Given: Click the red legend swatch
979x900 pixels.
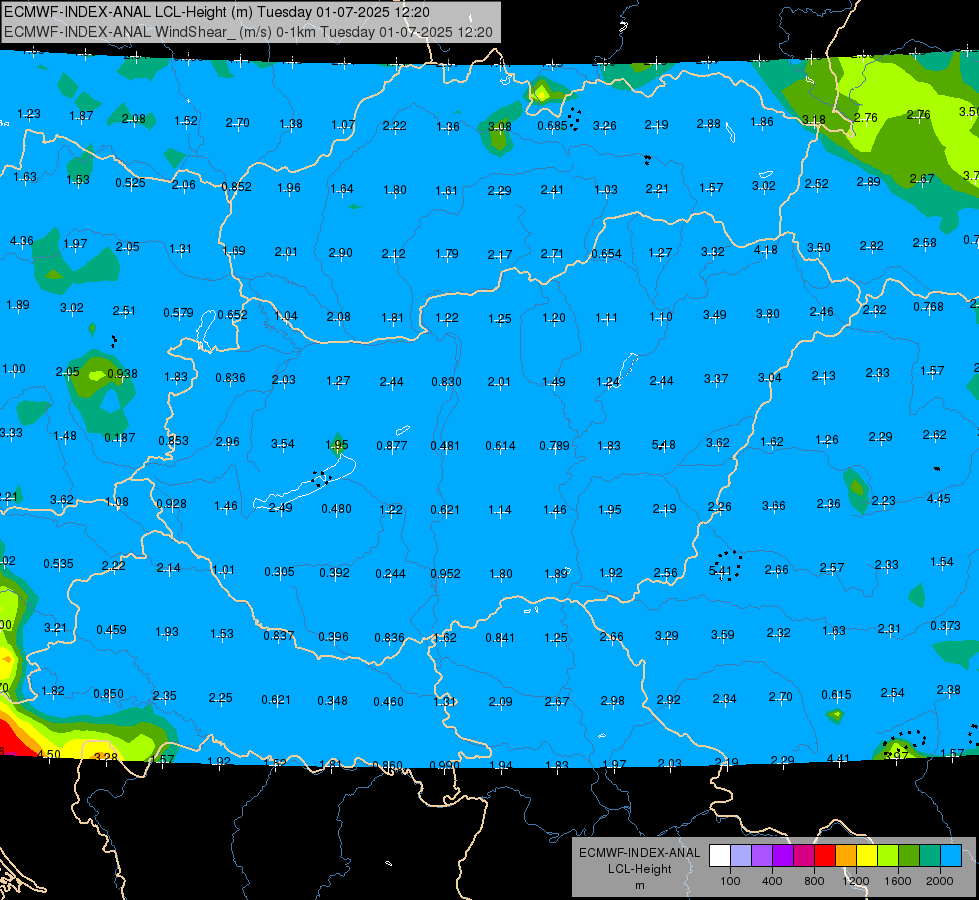Looking at the screenshot, I should click(825, 856).
